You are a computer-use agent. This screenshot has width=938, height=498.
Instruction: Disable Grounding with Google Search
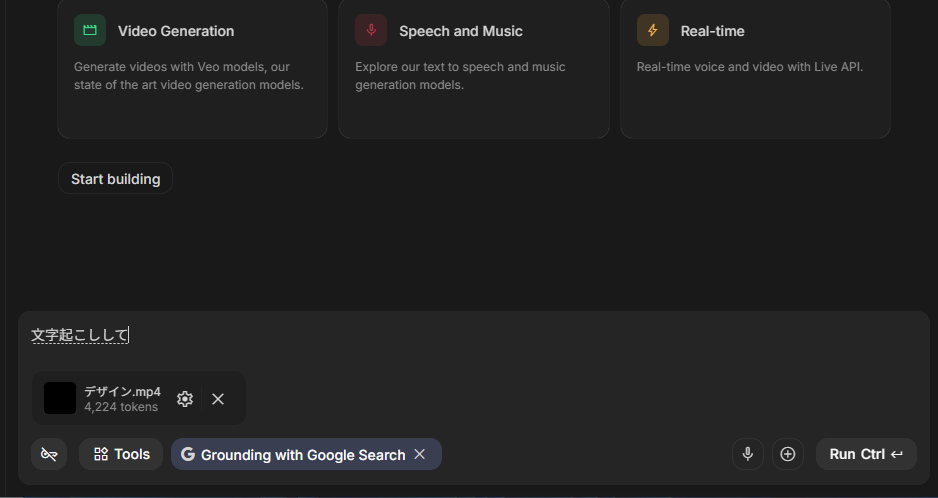(x=420, y=454)
